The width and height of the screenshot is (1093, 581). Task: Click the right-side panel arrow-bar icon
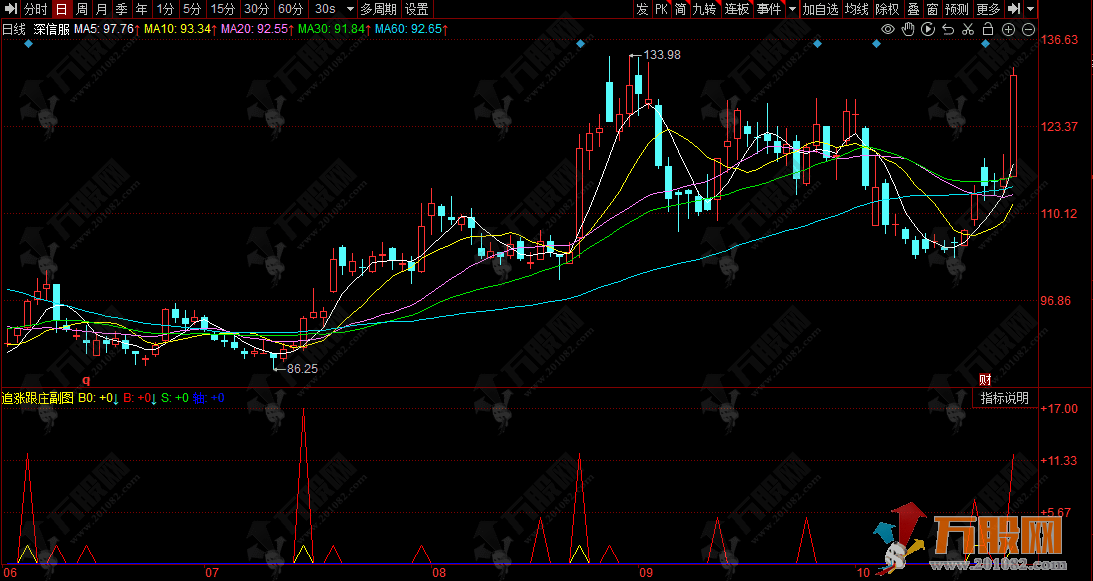tap(1013, 9)
